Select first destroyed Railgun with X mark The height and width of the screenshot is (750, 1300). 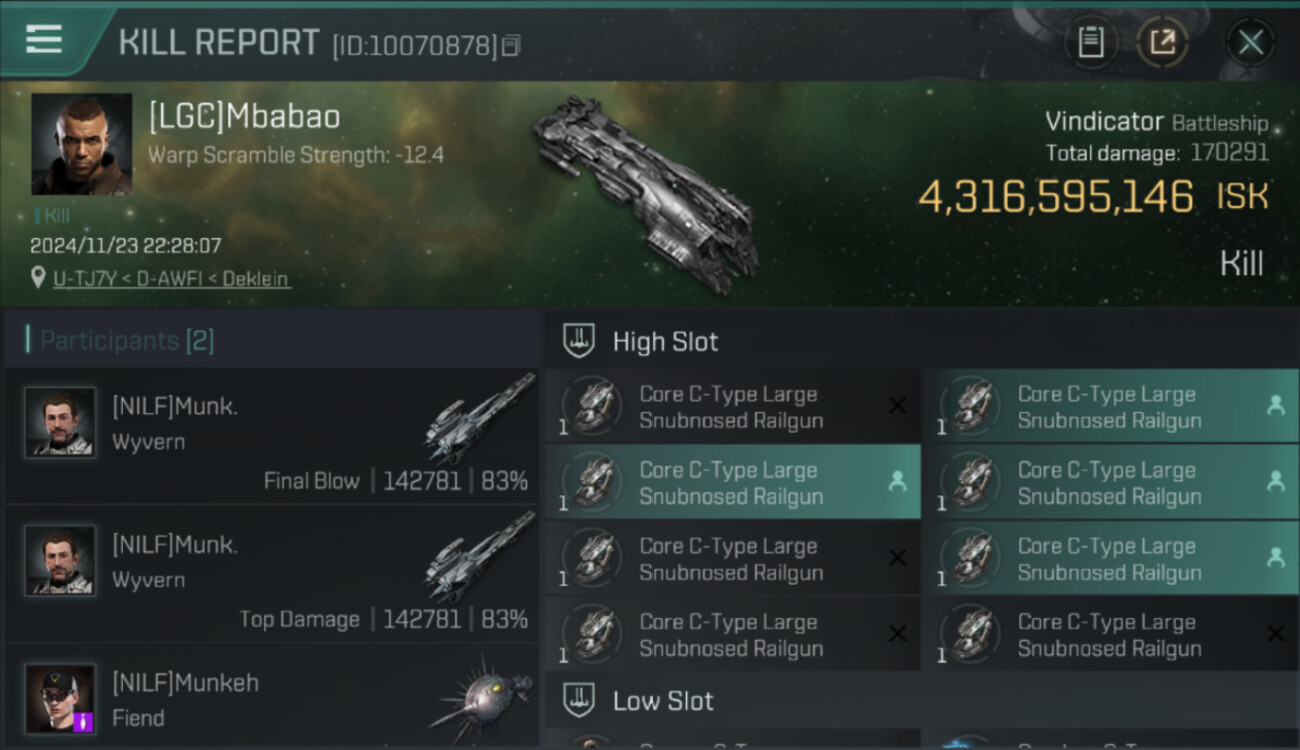click(x=733, y=407)
